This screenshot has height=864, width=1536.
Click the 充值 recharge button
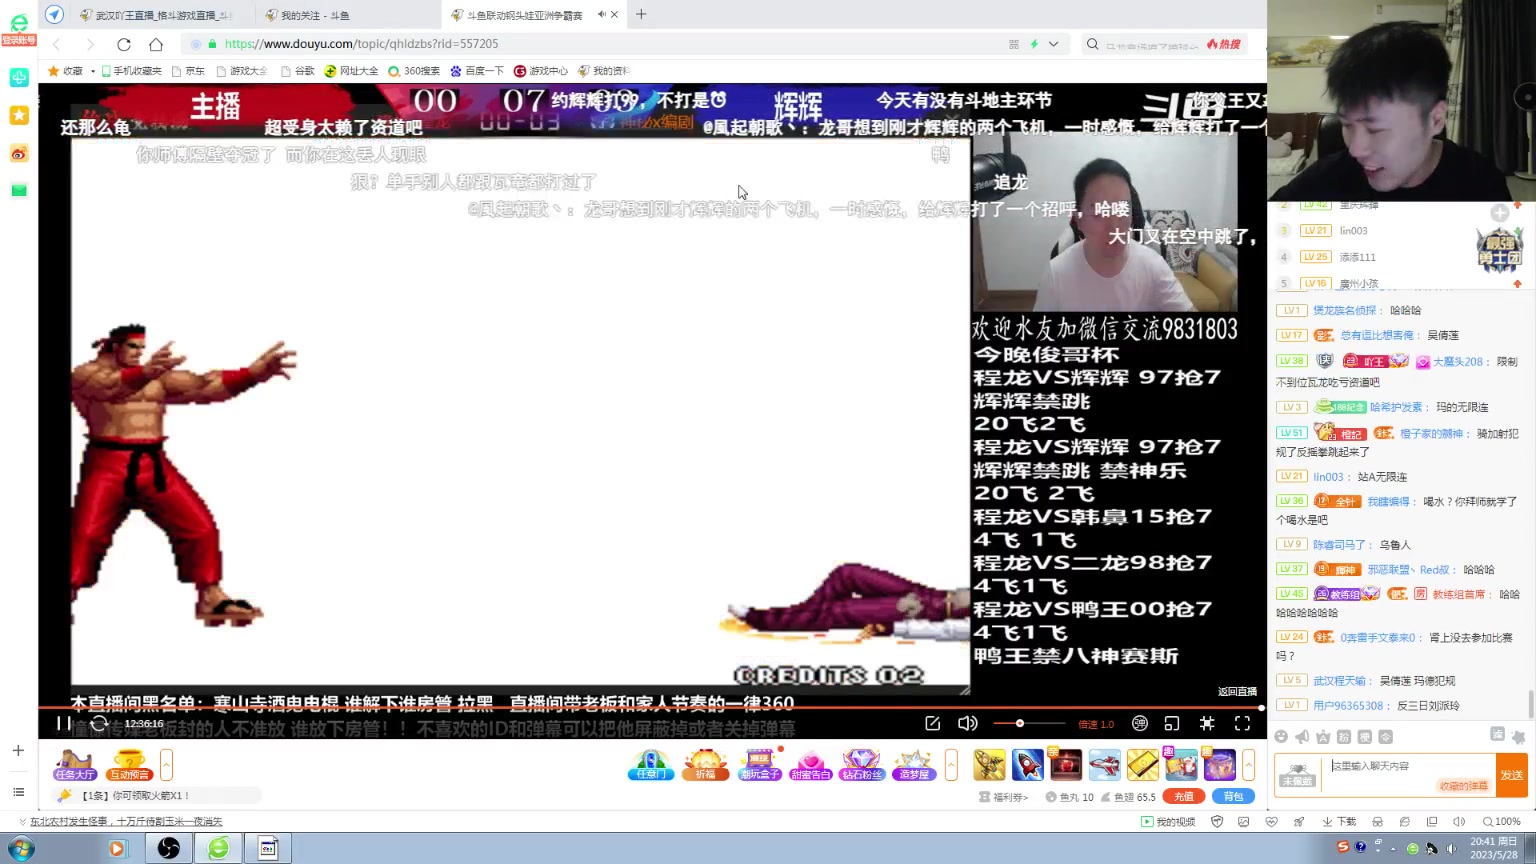1183,797
